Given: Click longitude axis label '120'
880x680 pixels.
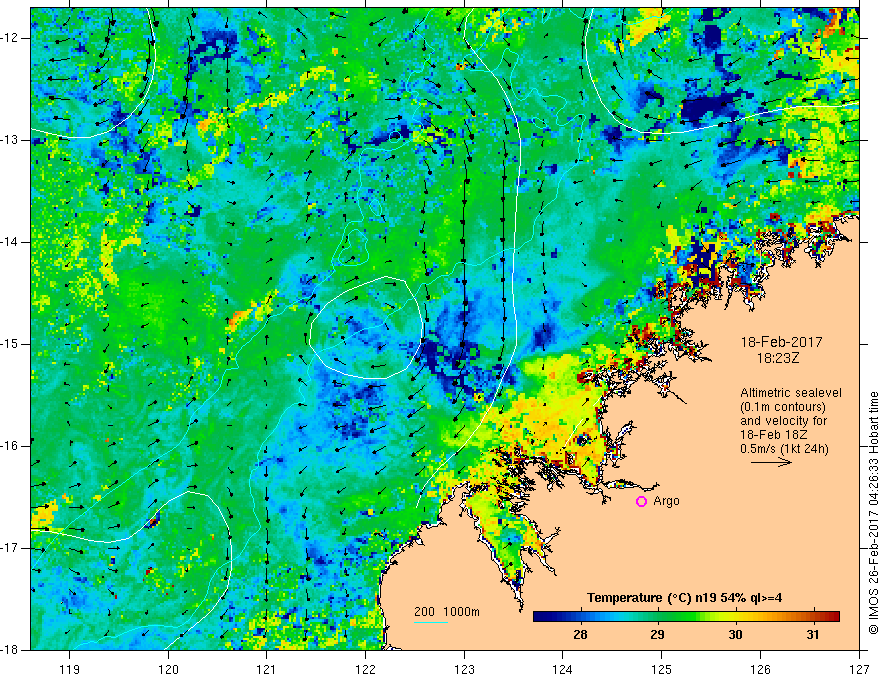Looking at the screenshot, I should pos(168,669).
